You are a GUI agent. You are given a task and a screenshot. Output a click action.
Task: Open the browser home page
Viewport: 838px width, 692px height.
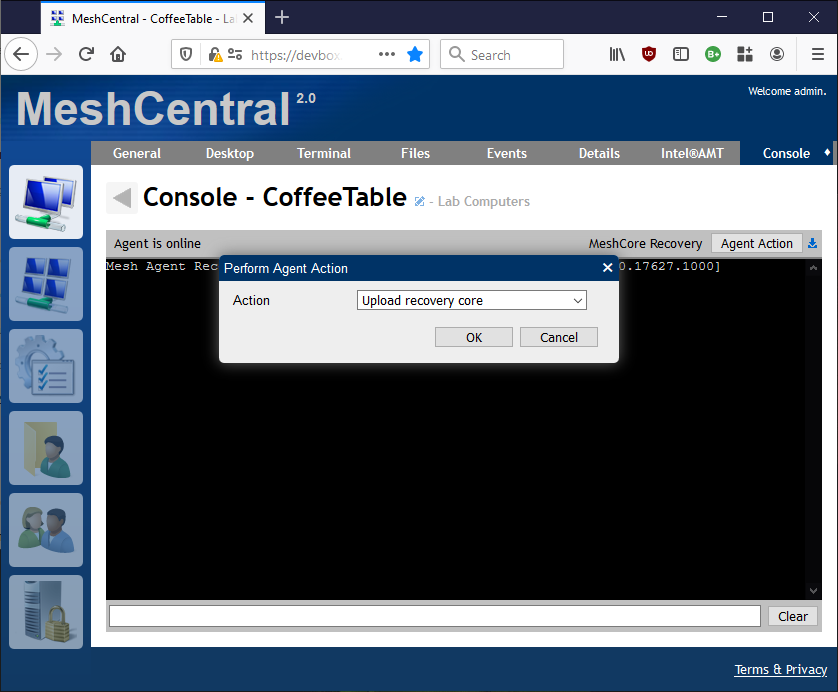click(x=118, y=54)
